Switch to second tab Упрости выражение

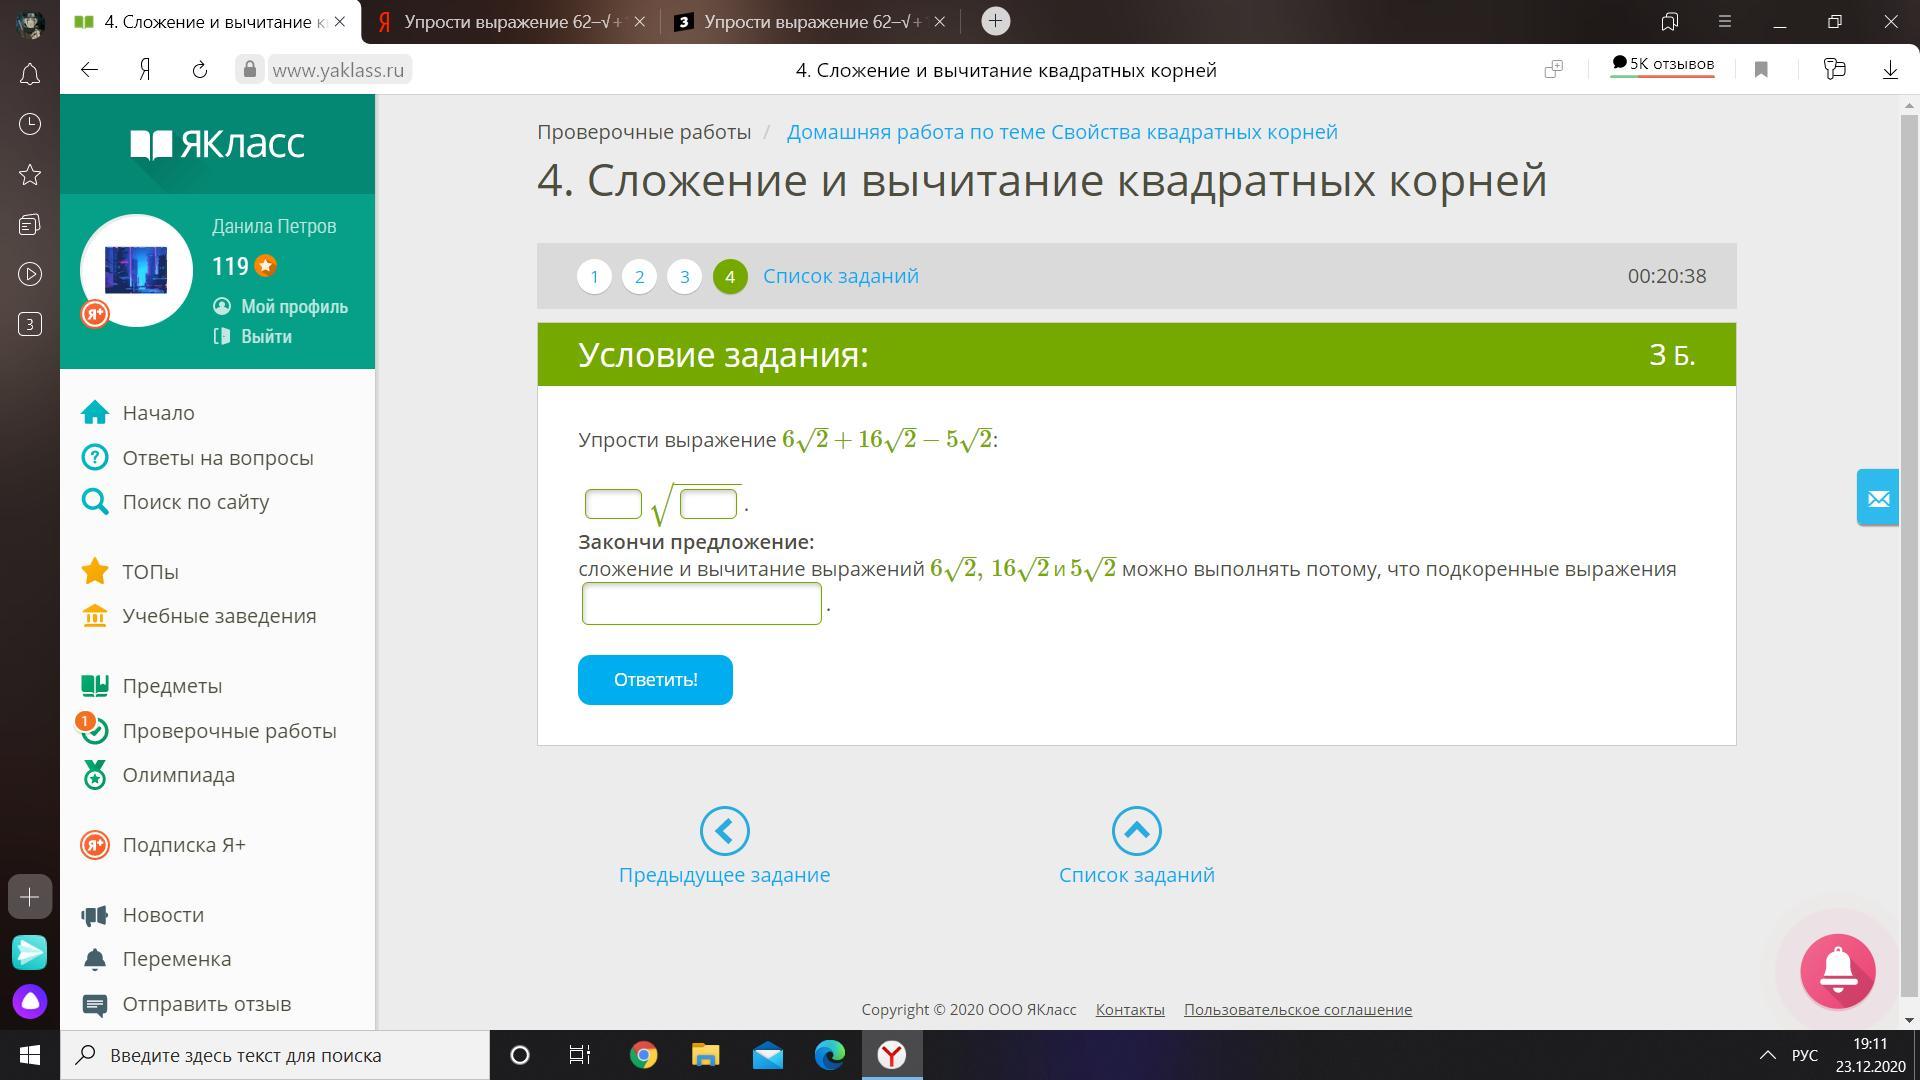click(511, 22)
